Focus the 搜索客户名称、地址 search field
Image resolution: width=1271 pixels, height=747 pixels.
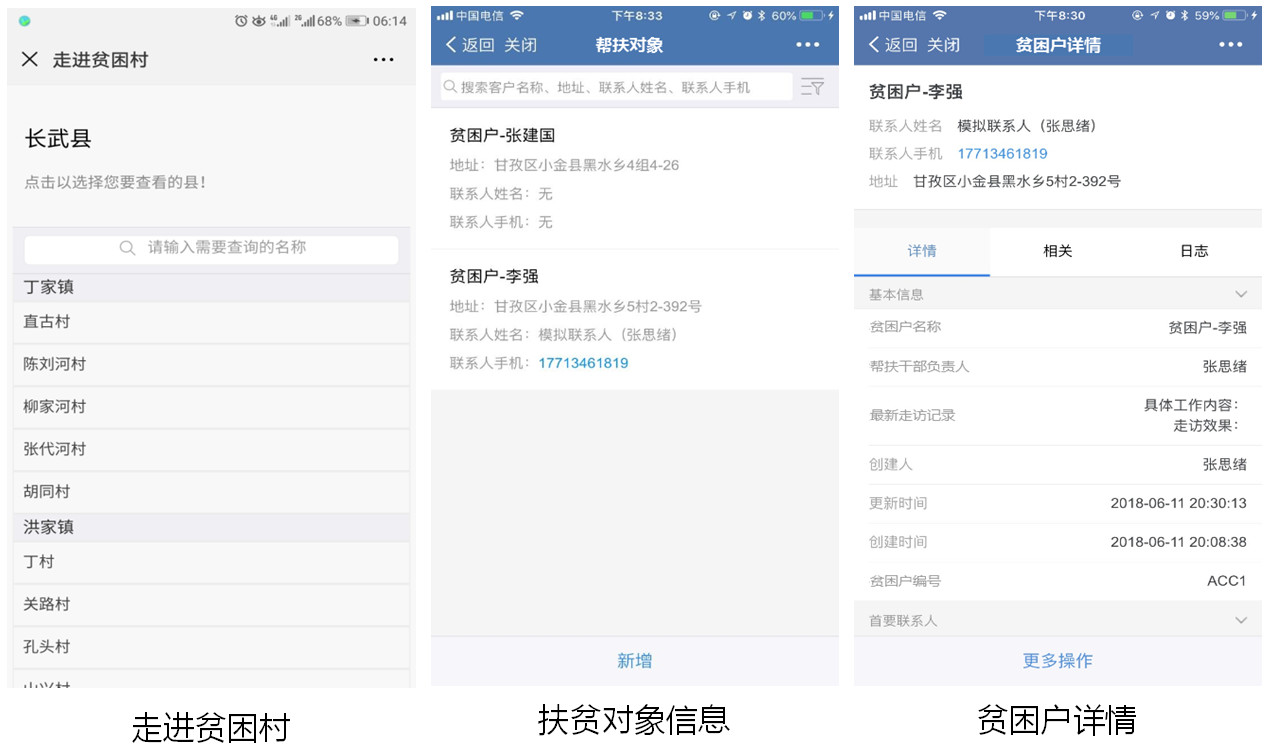point(616,87)
